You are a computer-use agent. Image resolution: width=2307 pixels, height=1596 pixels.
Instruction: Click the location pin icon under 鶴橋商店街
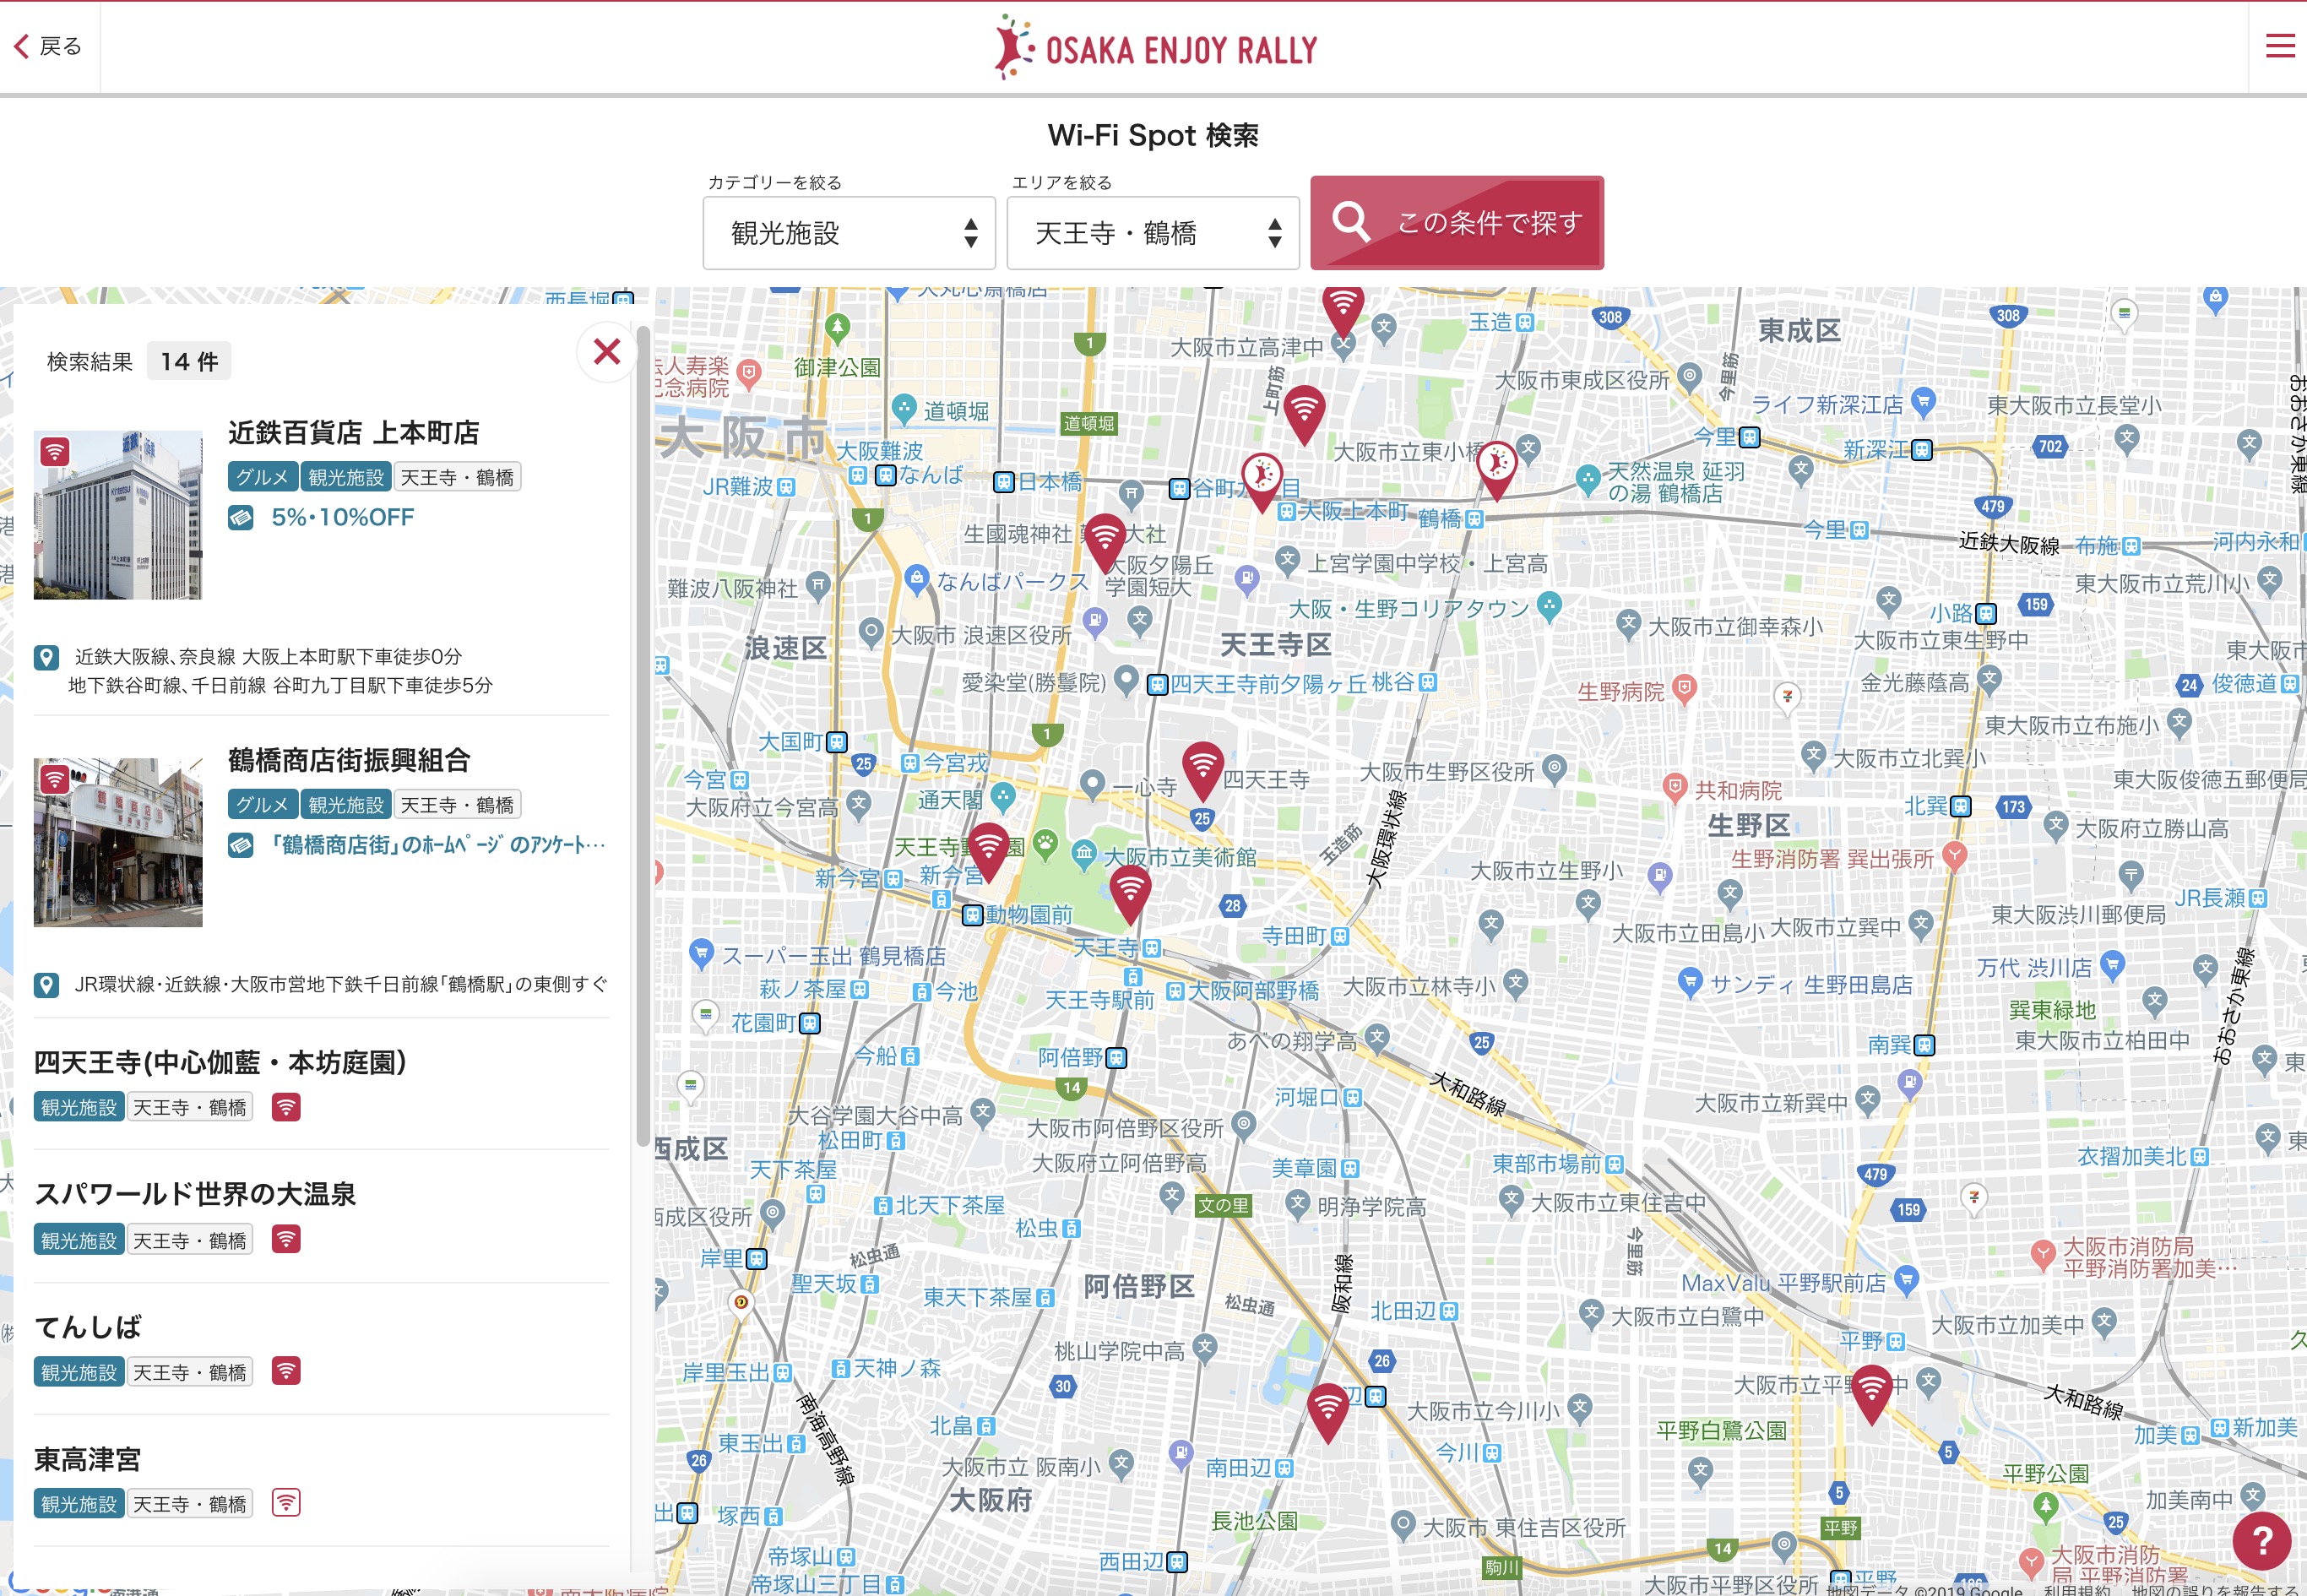(x=46, y=985)
